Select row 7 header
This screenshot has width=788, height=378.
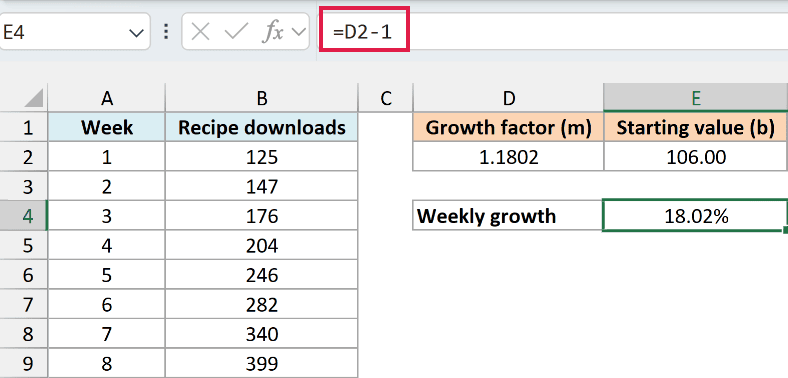click(x=24, y=305)
